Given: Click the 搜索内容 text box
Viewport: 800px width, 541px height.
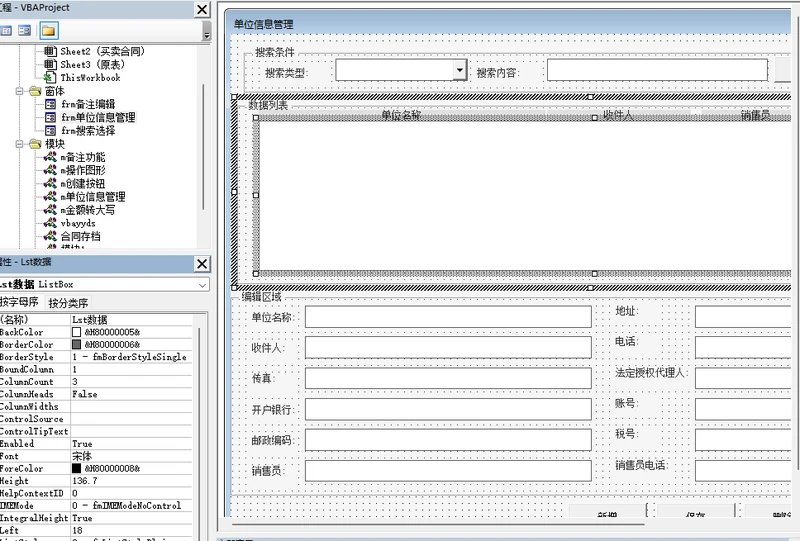Looking at the screenshot, I should (x=657, y=70).
